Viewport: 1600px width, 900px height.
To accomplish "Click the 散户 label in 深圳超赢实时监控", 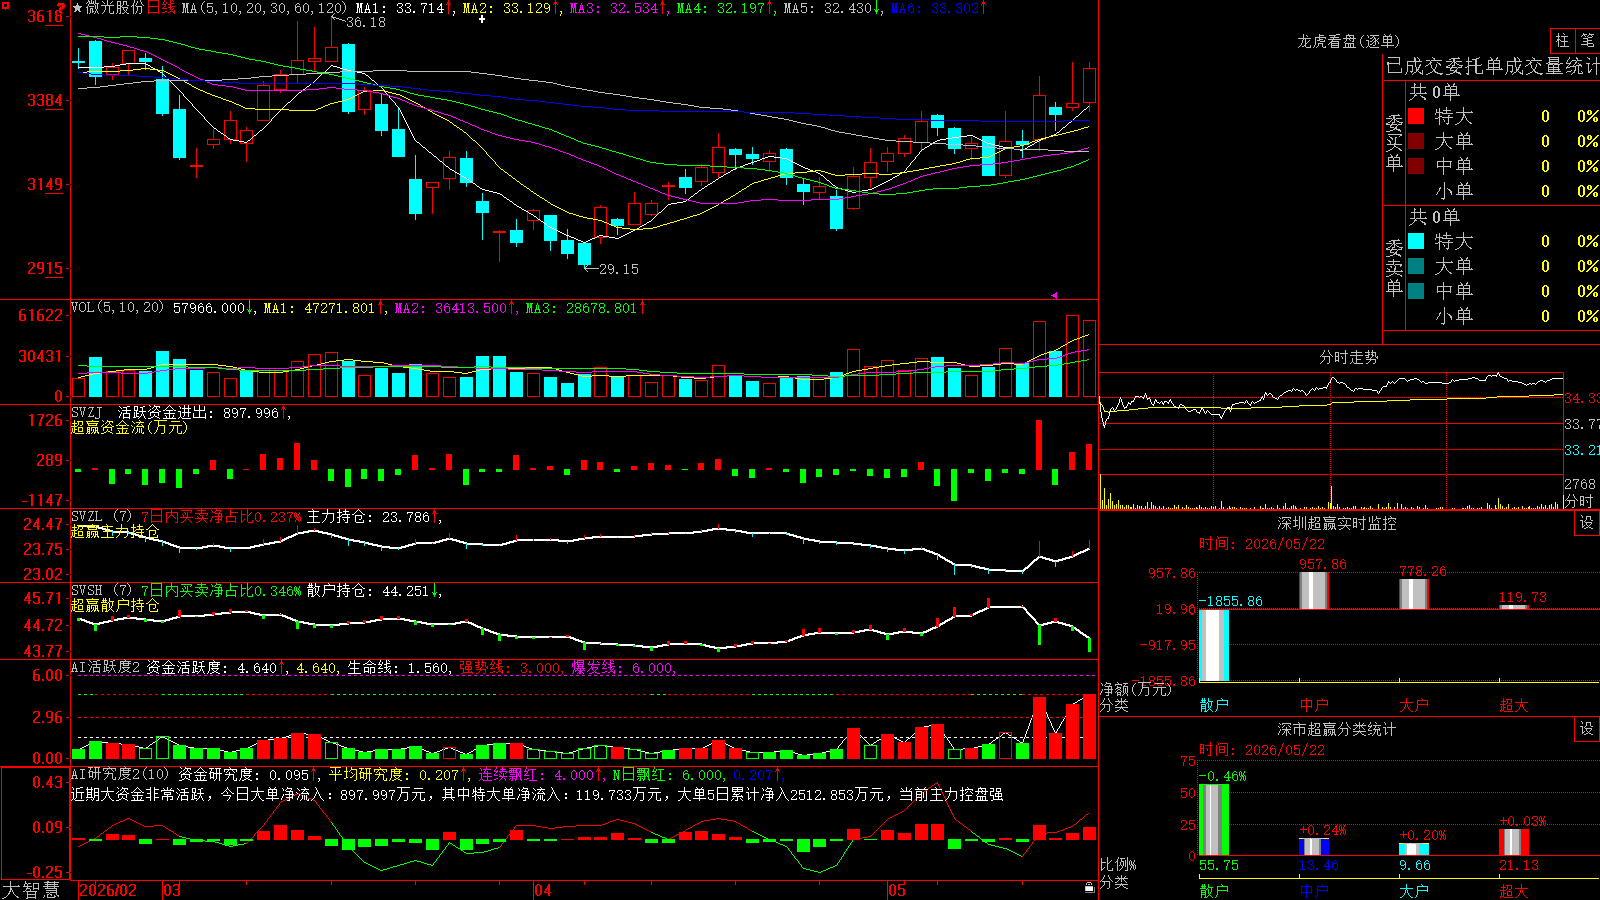I will coord(1214,705).
